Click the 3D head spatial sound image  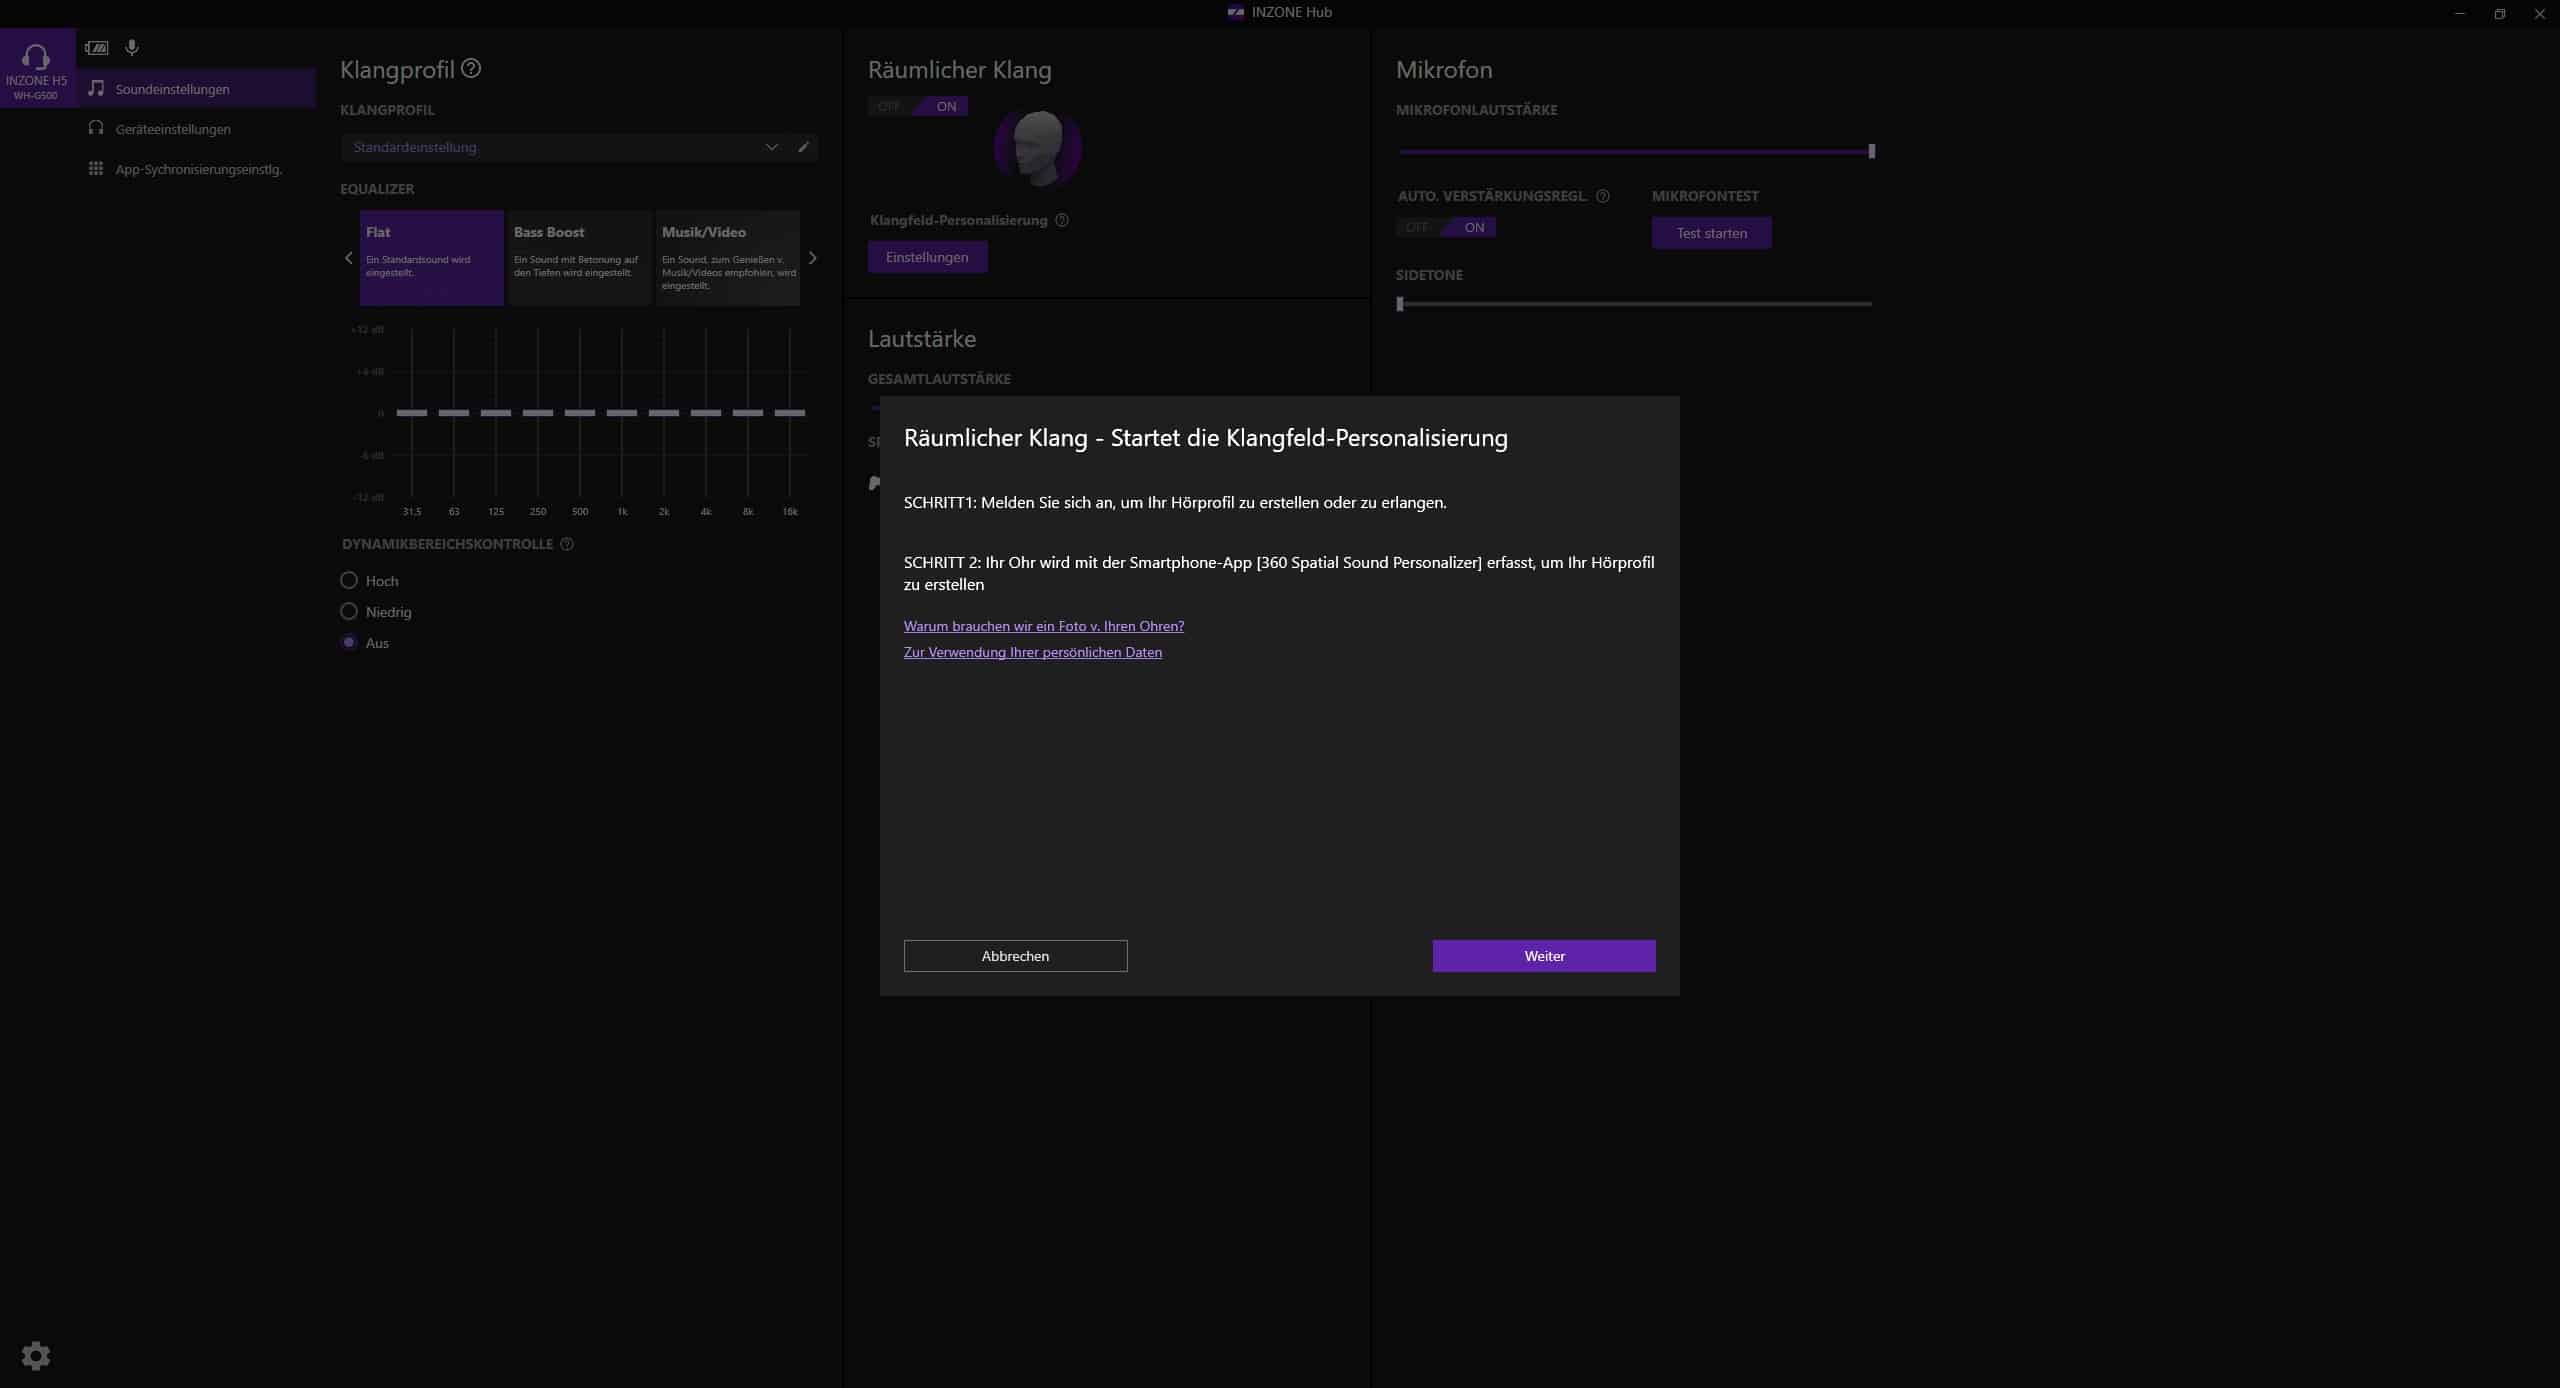[1038, 148]
